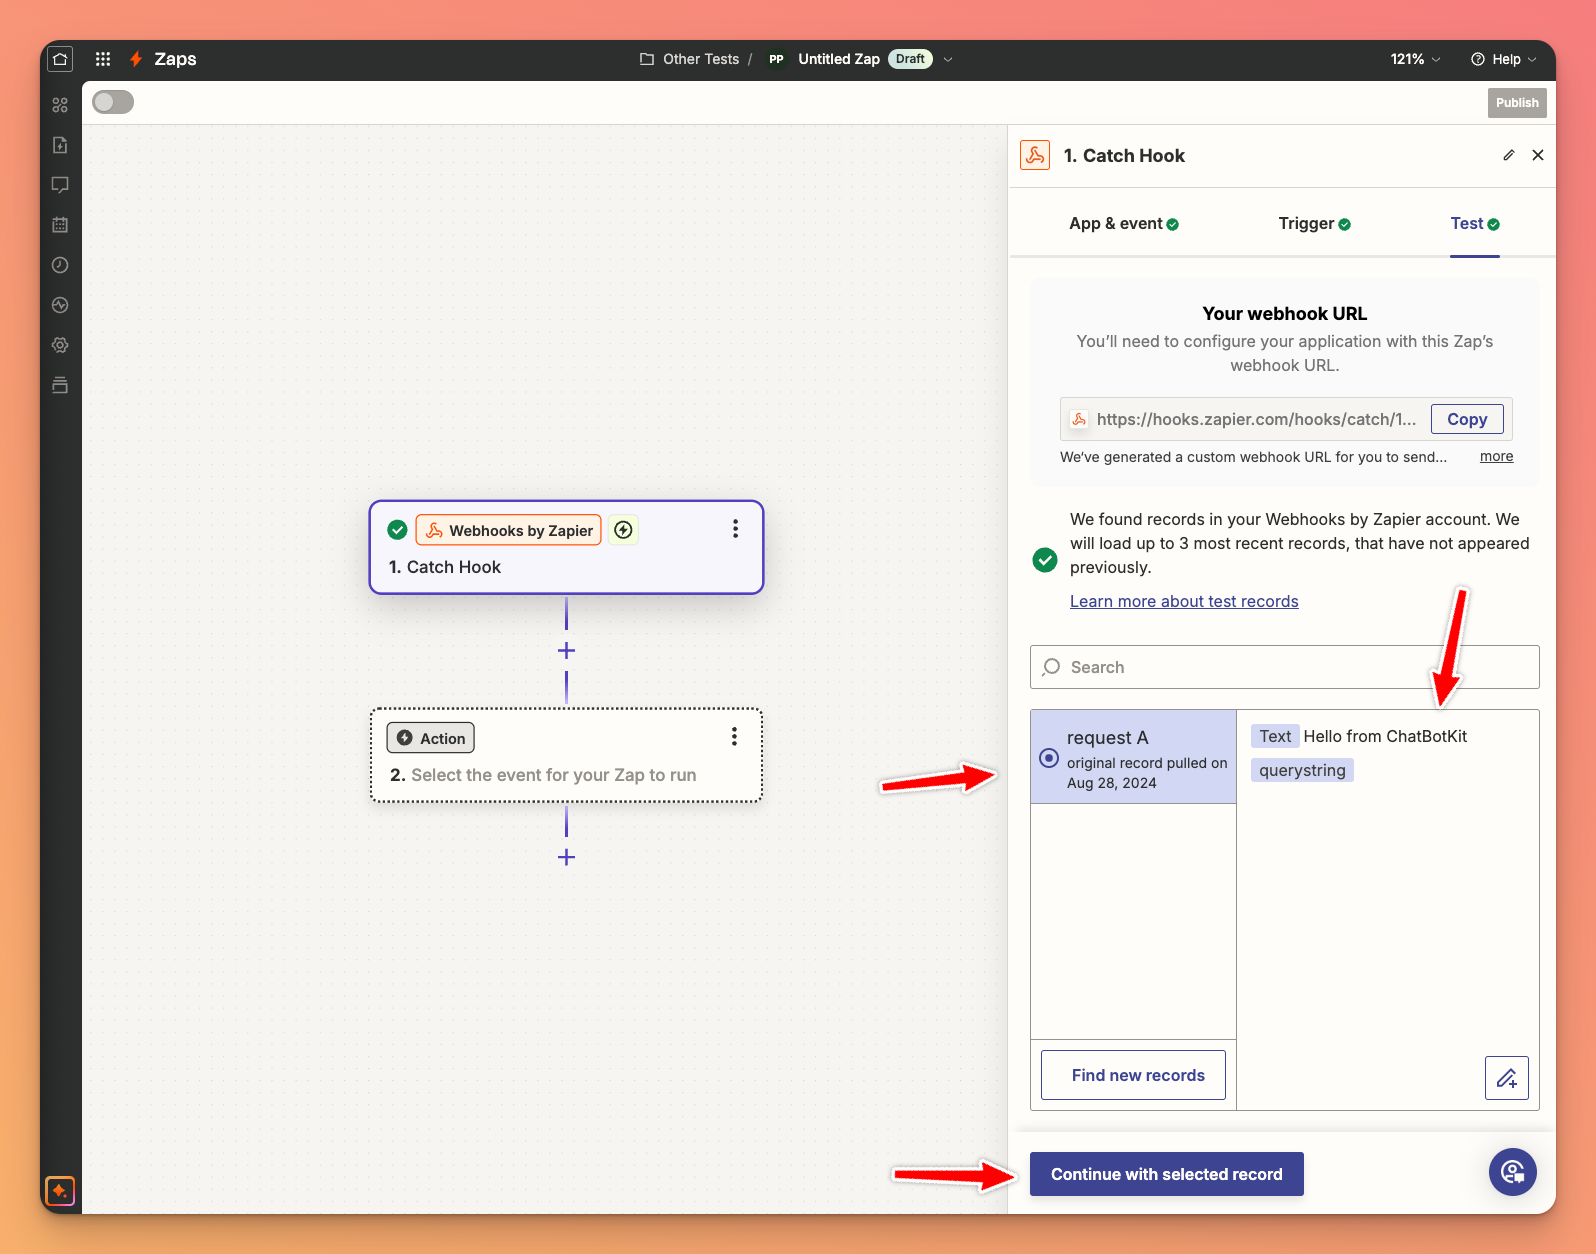This screenshot has height=1254, width=1596.
Task: Open the Help dropdown menu
Action: pos(1504,59)
